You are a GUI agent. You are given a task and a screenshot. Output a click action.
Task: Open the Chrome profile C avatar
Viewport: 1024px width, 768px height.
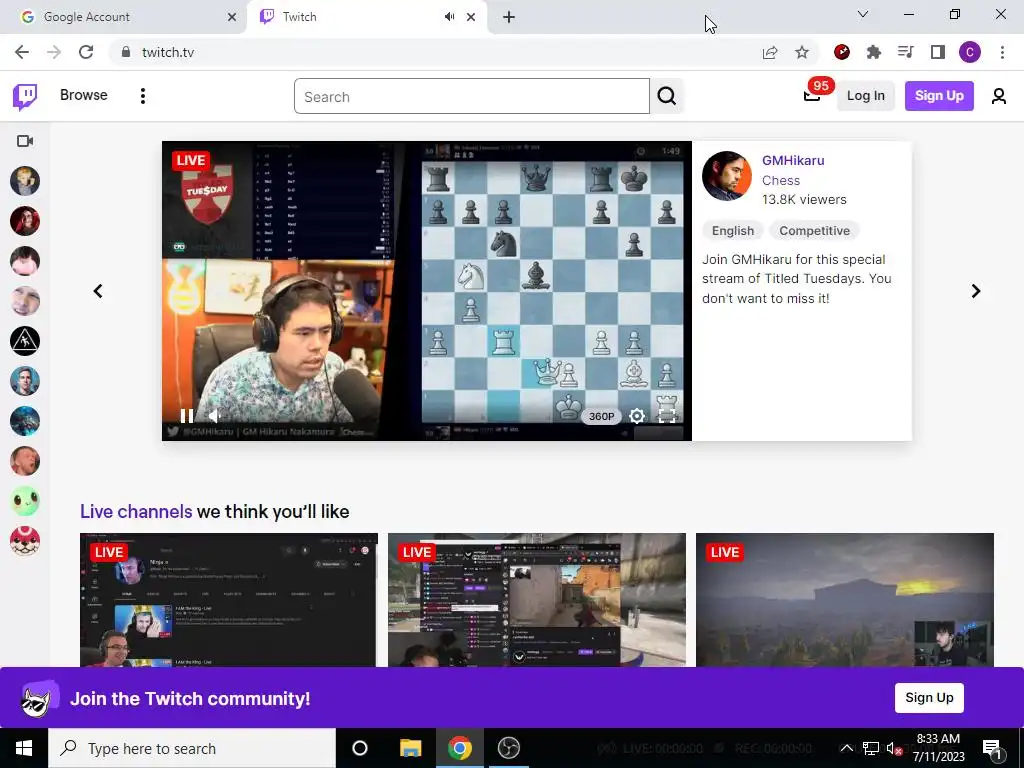click(x=970, y=52)
